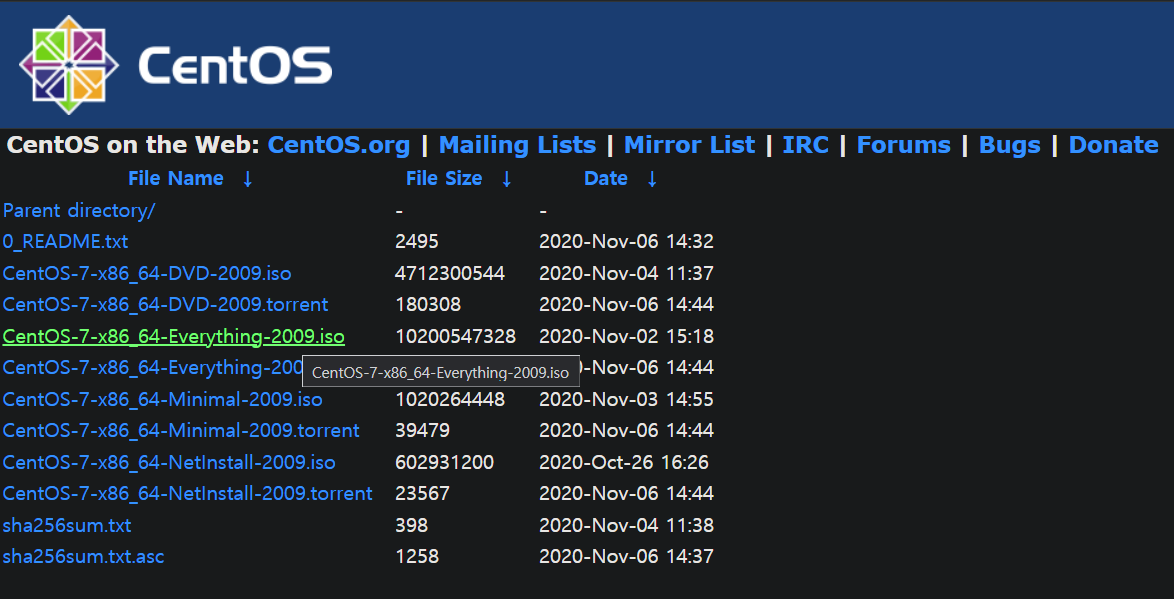1174x599 pixels.
Task: Navigate to Parent directory
Action: click(x=79, y=210)
